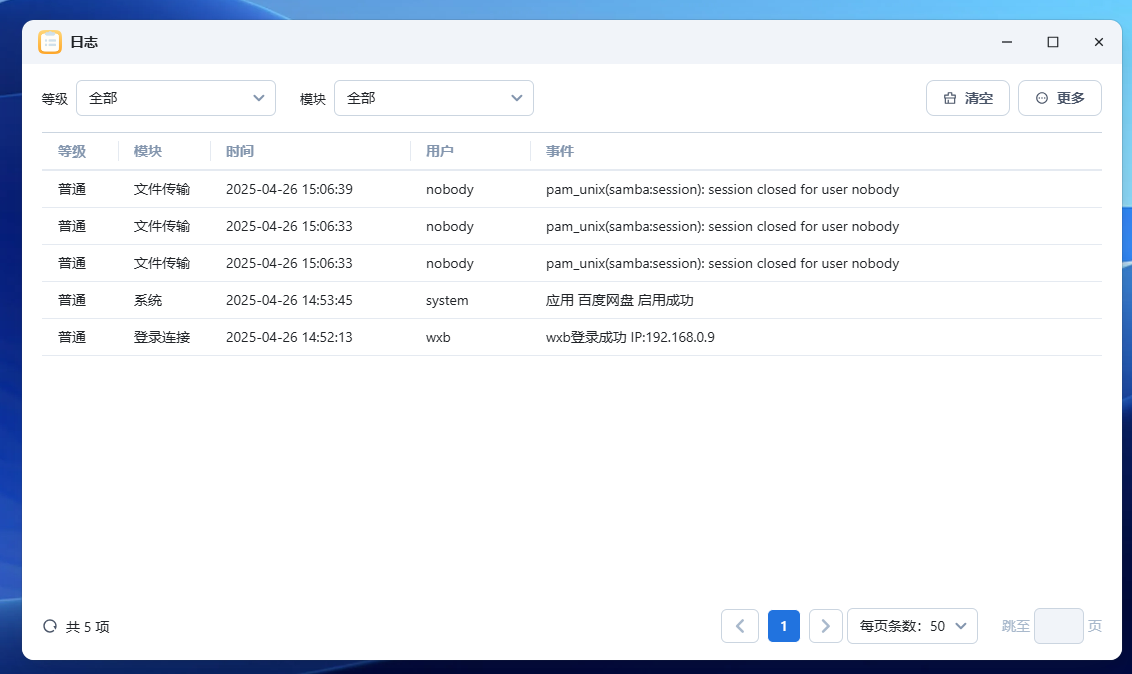
Task: Select the 2025-04-26 15:06:39 time cell
Action: pyautogui.click(x=289, y=189)
